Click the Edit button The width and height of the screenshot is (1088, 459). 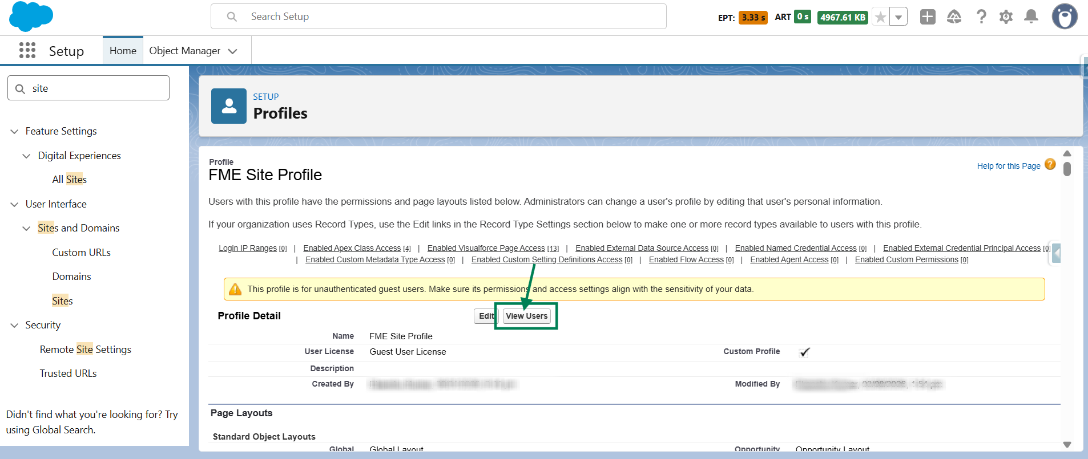coord(484,316)
